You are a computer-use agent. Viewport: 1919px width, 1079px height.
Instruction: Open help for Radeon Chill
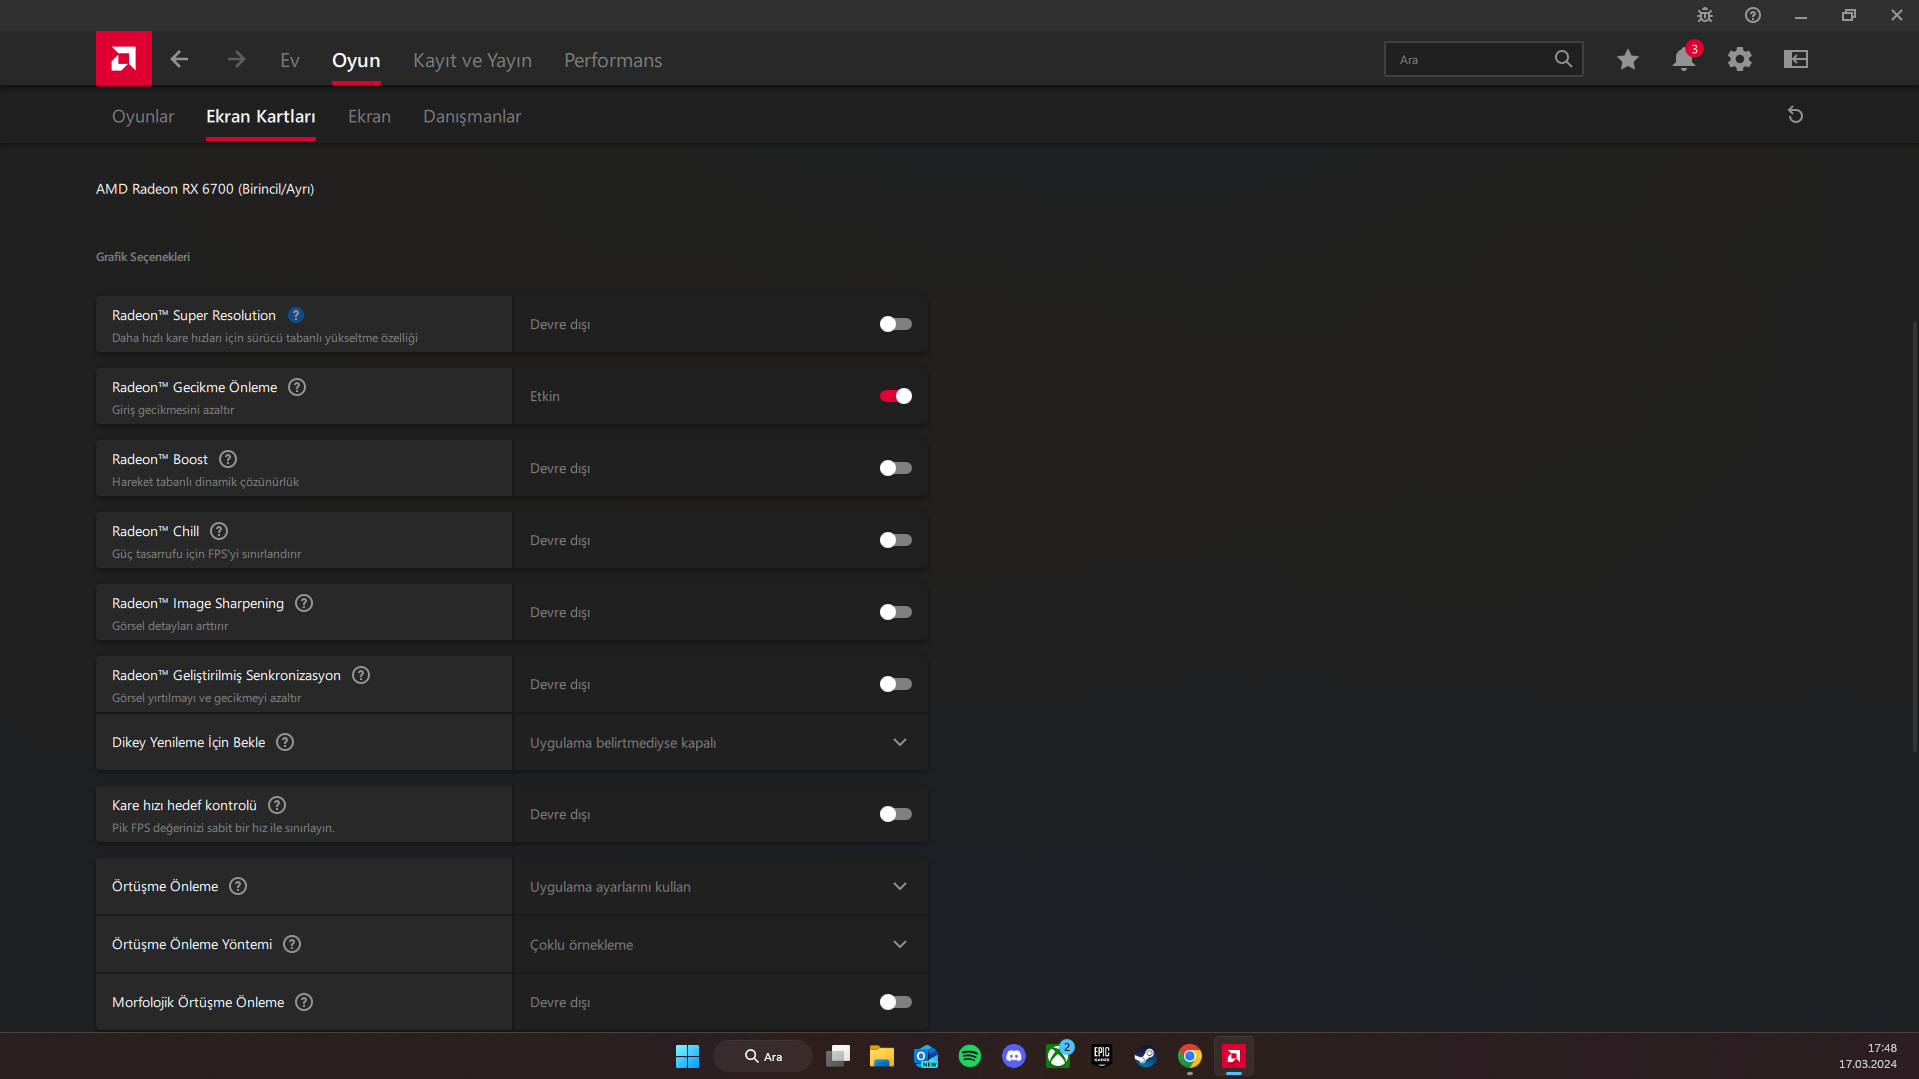219,531
